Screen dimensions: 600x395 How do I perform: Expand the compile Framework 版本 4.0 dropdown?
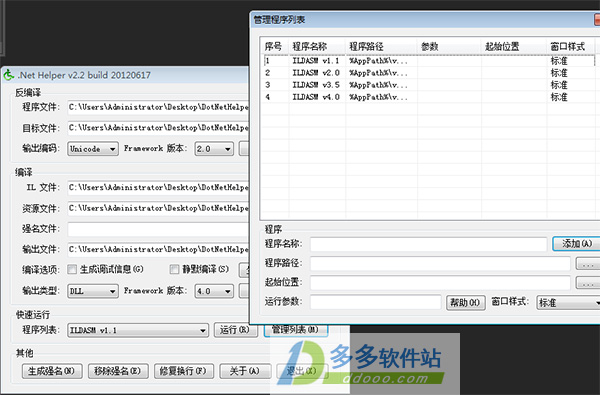tap(214, 291)
